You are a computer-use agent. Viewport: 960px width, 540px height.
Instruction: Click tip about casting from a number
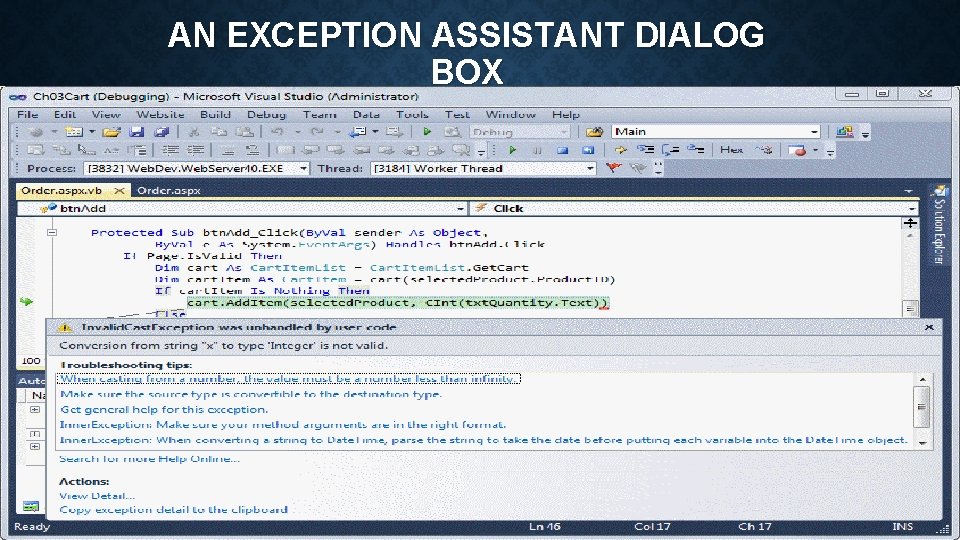tap(288, 379)
